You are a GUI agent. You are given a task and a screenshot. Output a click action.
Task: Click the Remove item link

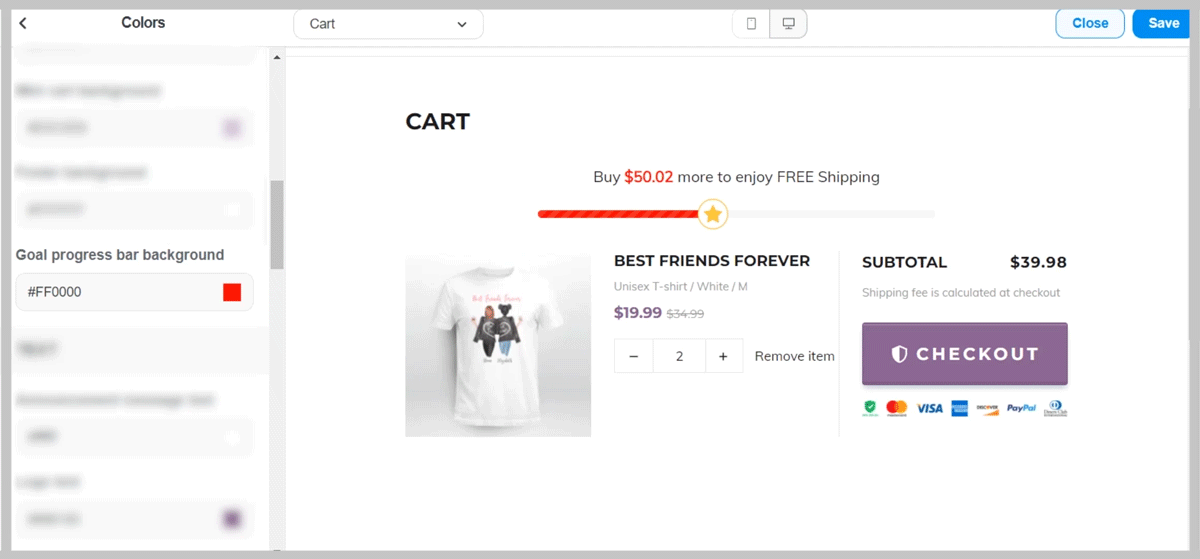[x=794, y=356]
